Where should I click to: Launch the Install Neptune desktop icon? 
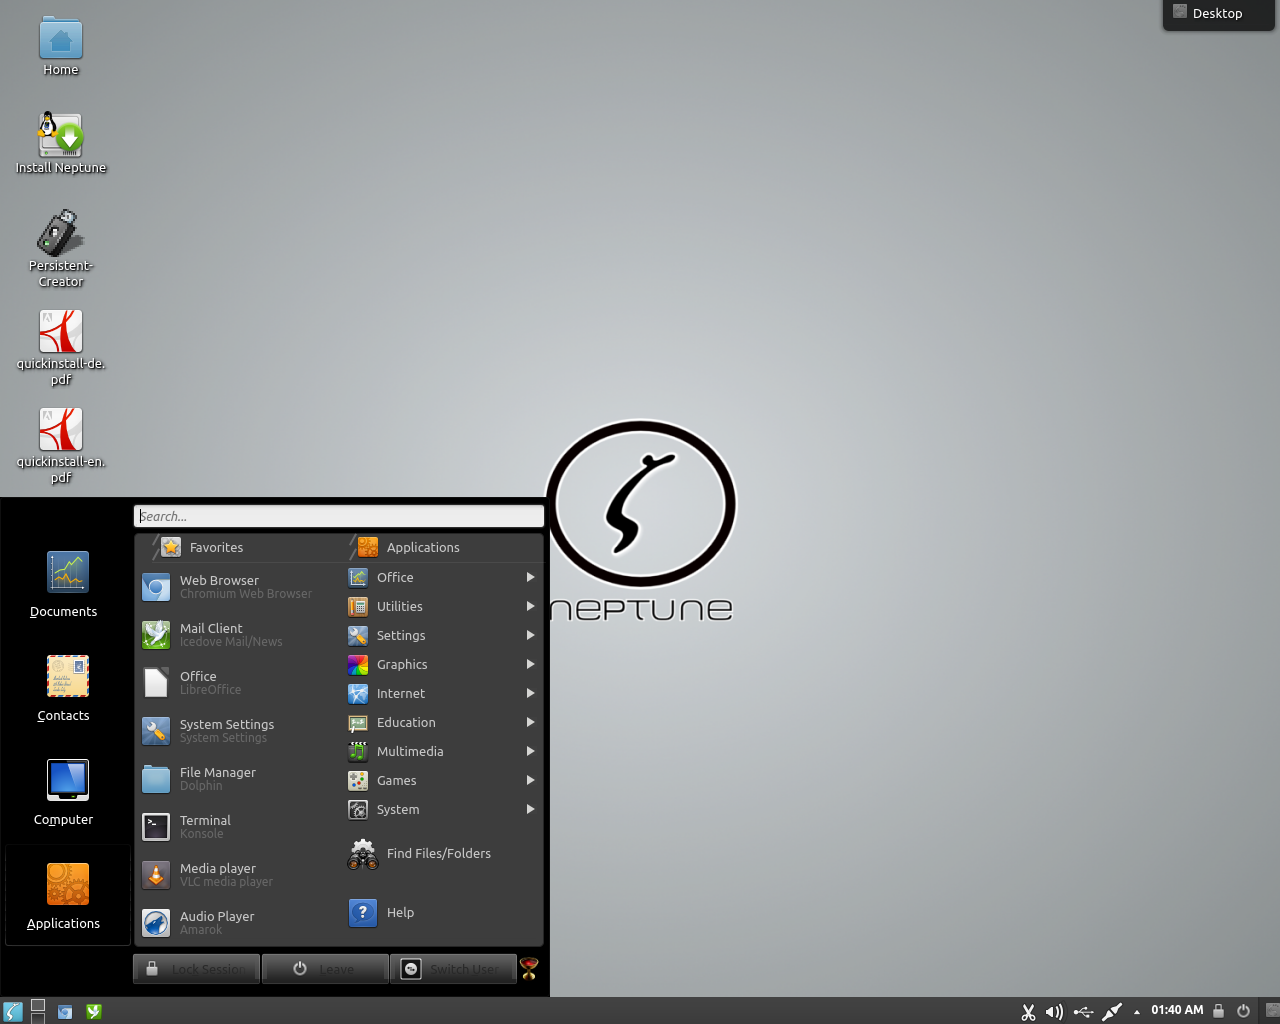coord(61,142)
